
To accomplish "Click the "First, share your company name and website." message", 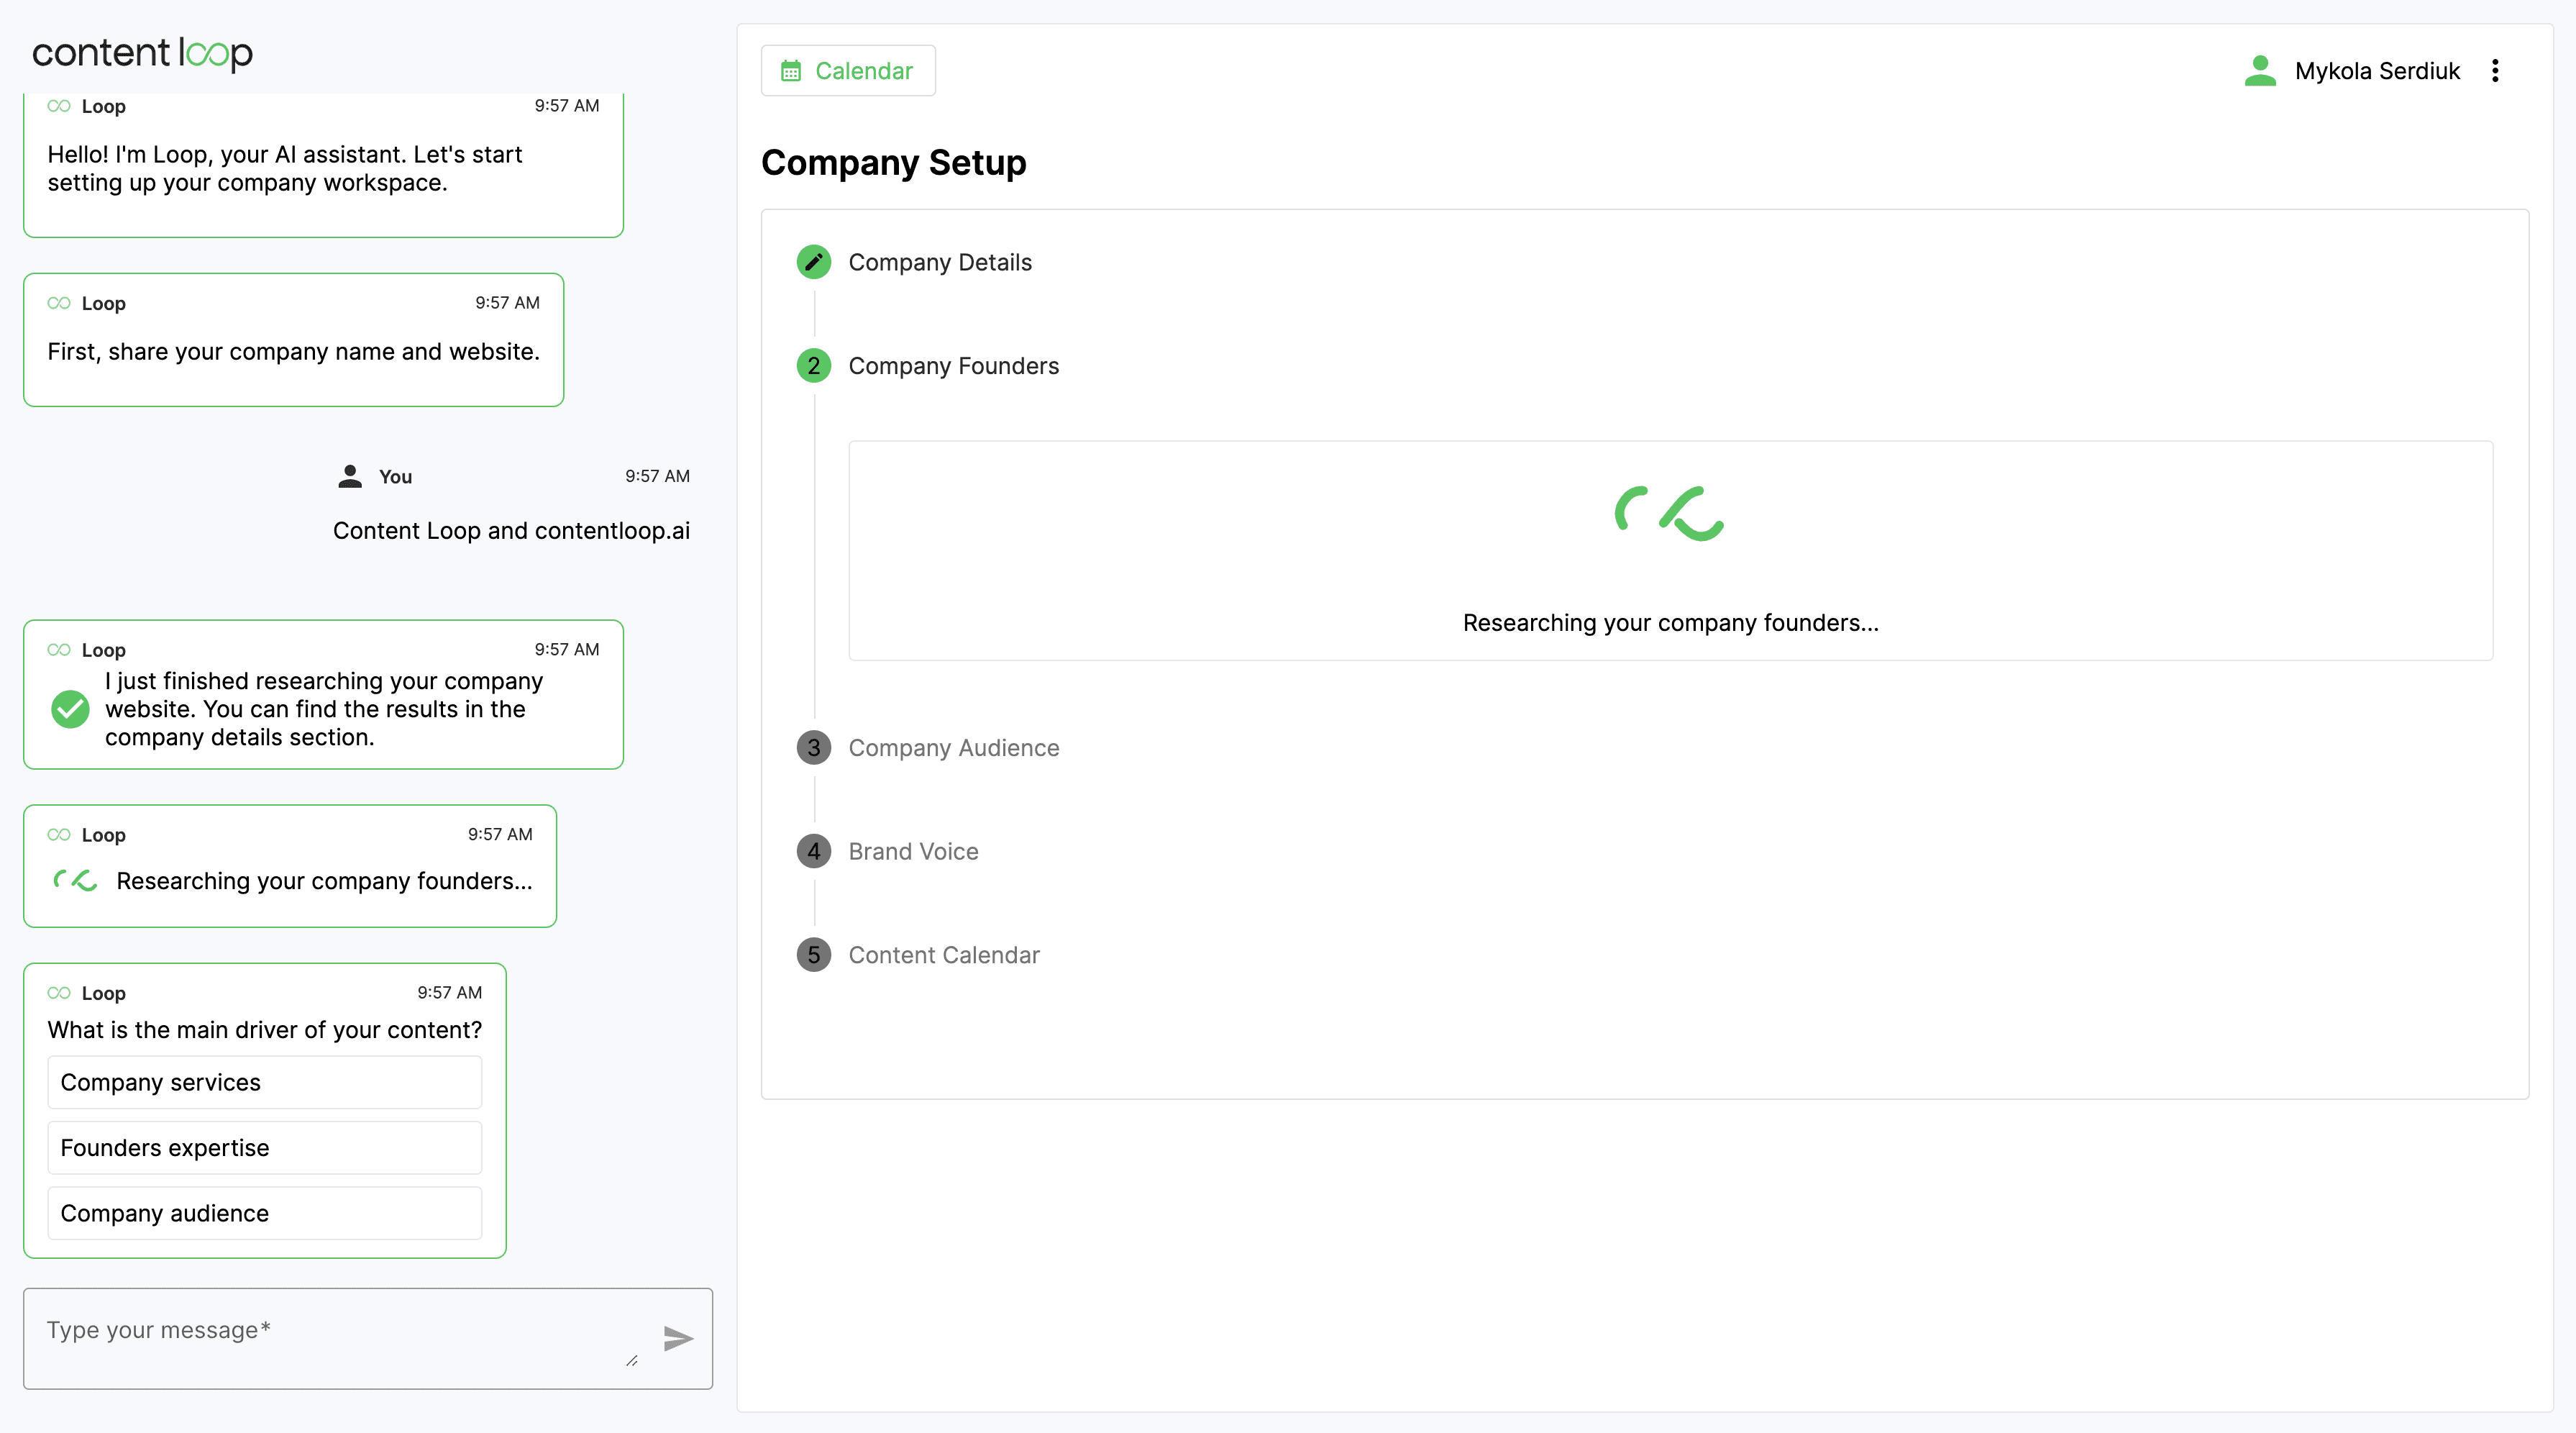I will click(294, 352).
